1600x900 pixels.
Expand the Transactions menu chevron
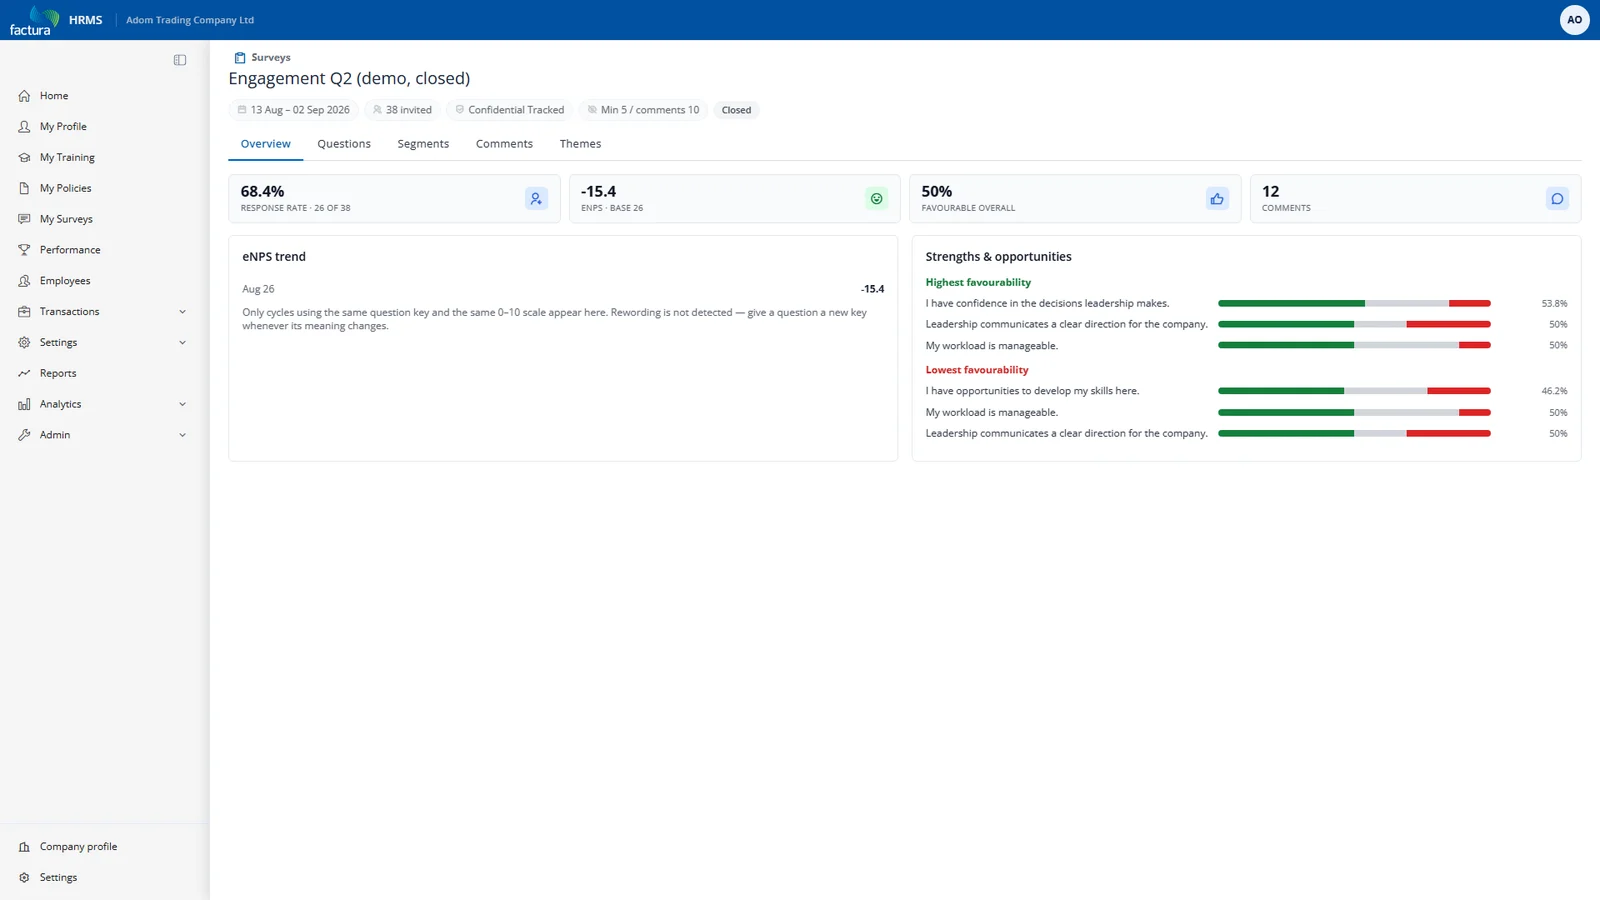click(x=182, y=312)
